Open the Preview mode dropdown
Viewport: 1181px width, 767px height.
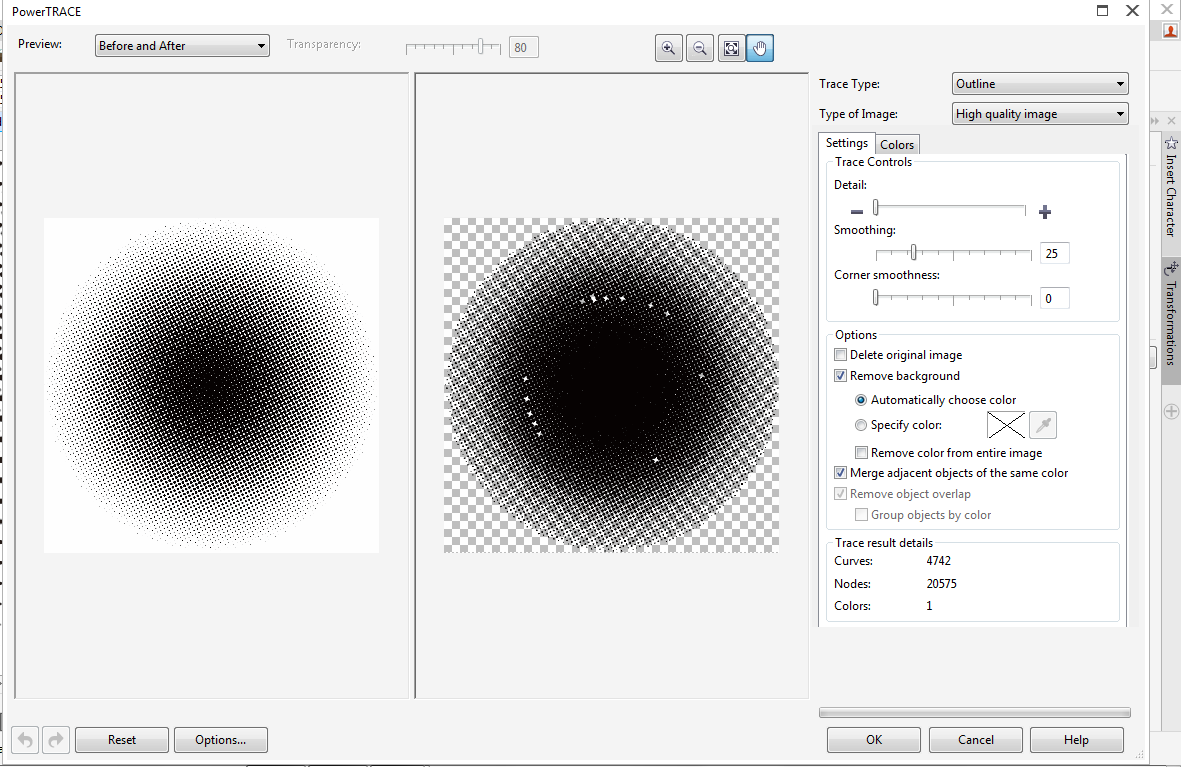182,45
